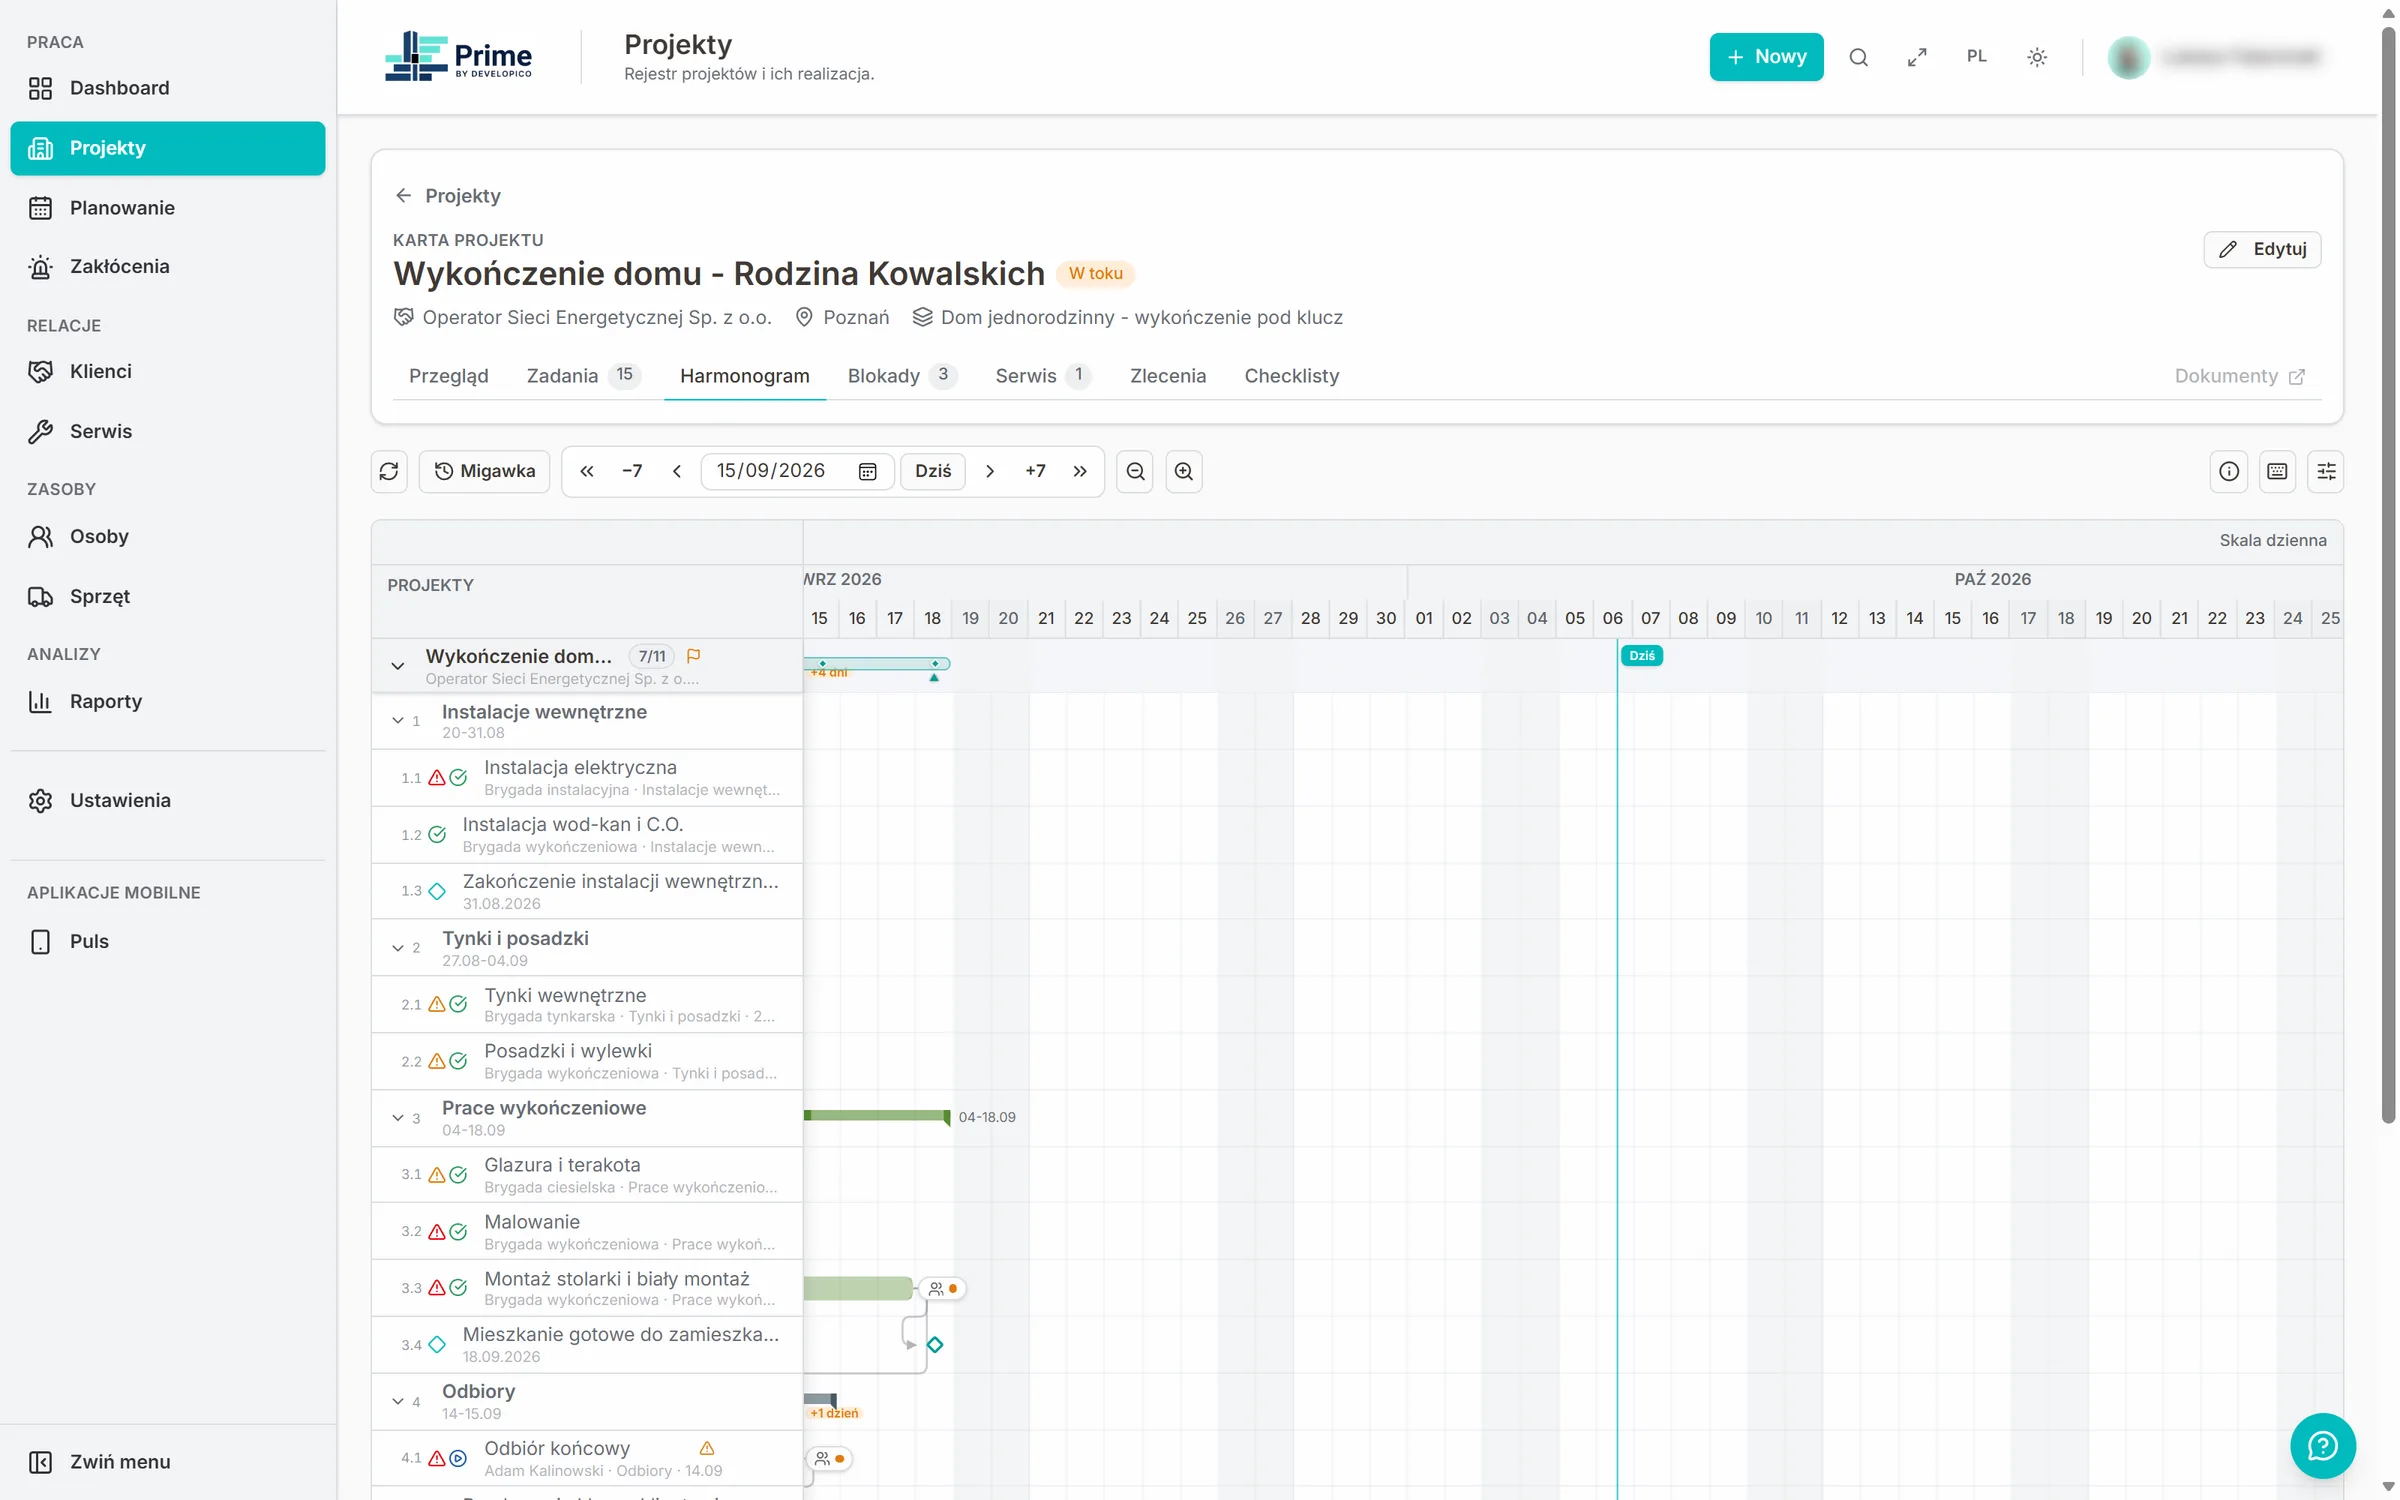Open the Dashboard sidebar item
The width and height of the screenshot is (2400, 1500).
[x=168, y=88]
